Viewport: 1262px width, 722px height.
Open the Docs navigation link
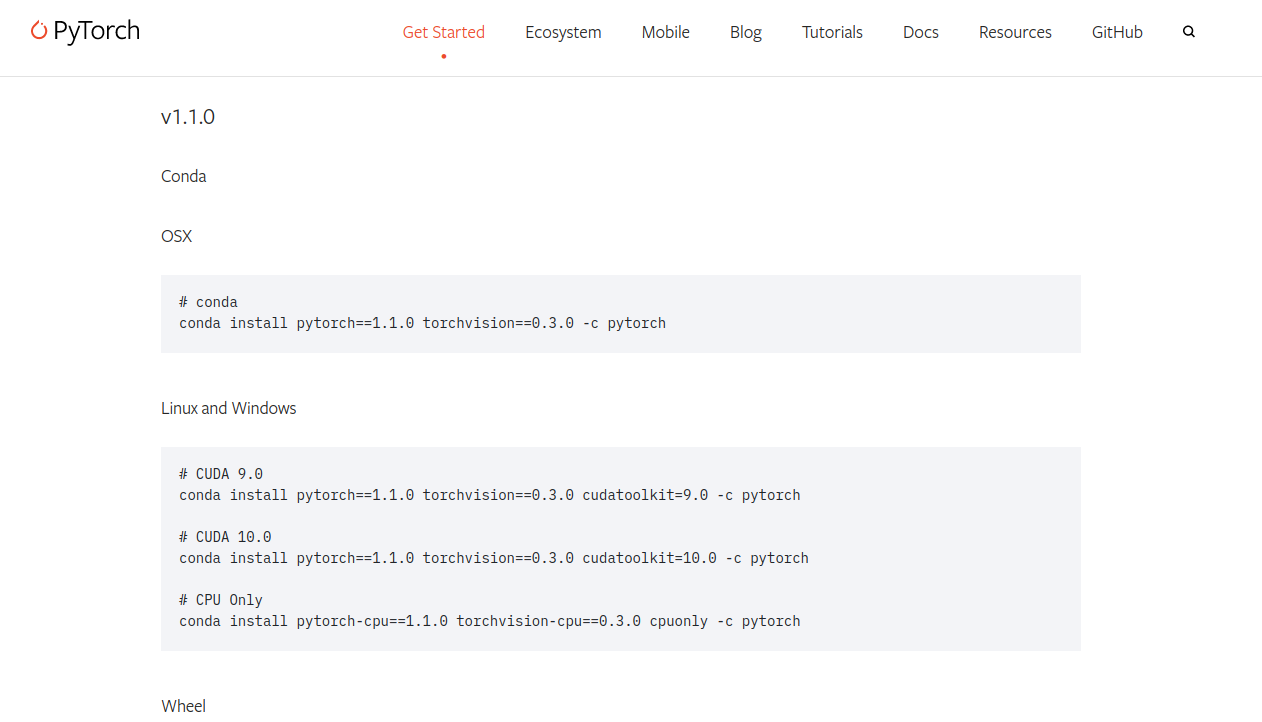920,31
